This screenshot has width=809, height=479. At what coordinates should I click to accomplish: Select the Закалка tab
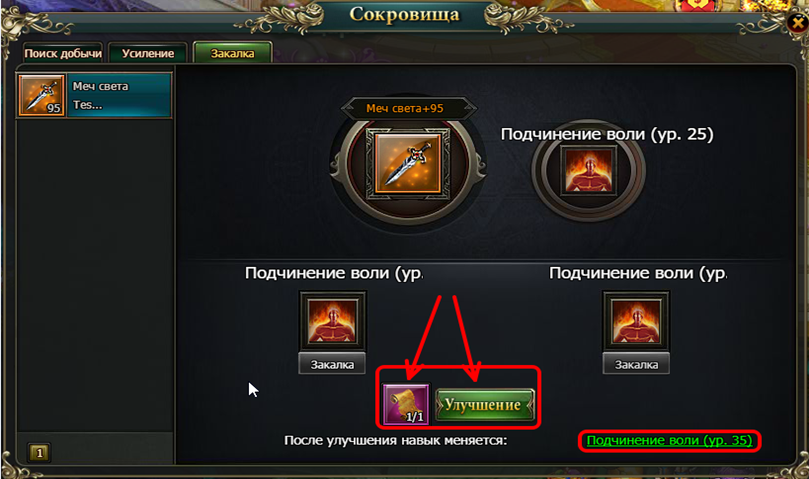point(232,53)
